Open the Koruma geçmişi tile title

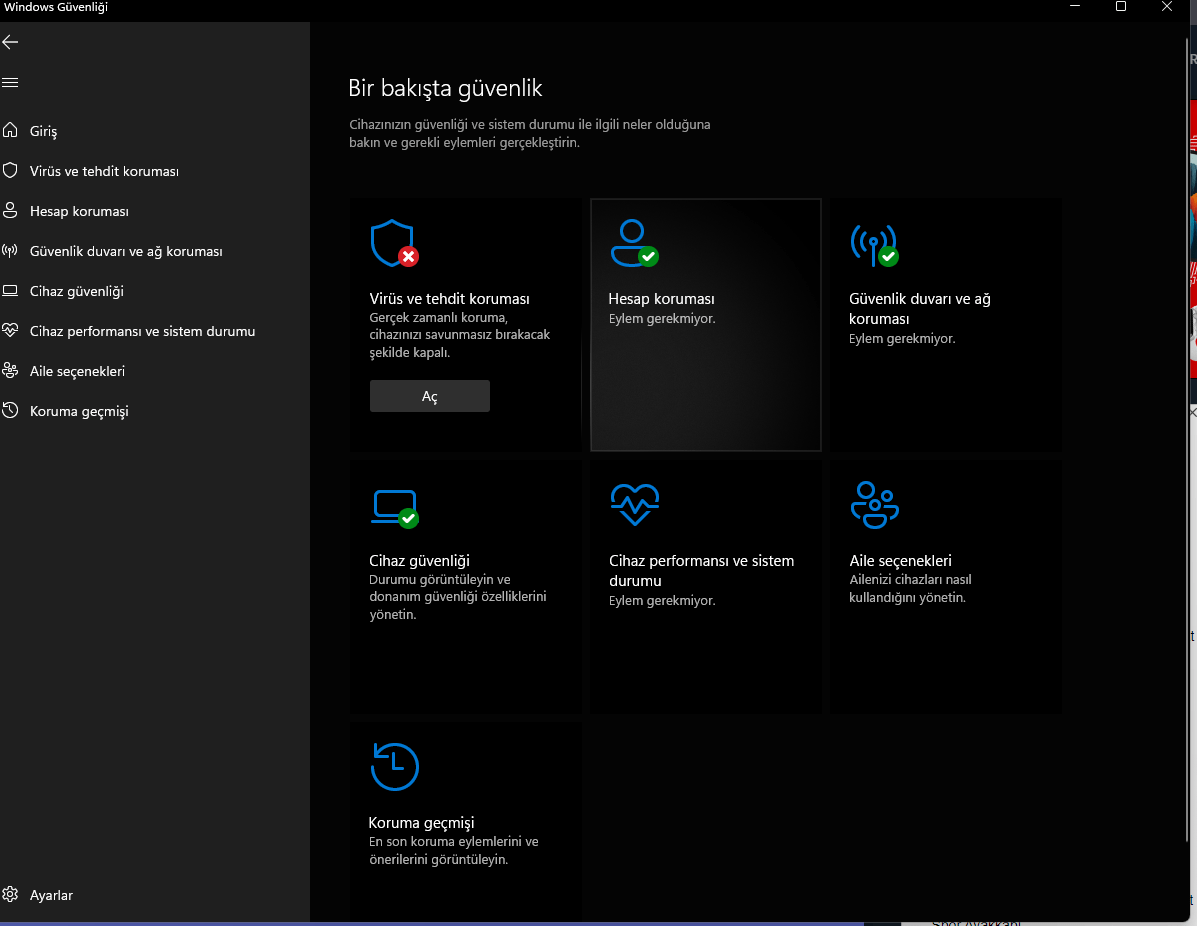coord(421,822)
